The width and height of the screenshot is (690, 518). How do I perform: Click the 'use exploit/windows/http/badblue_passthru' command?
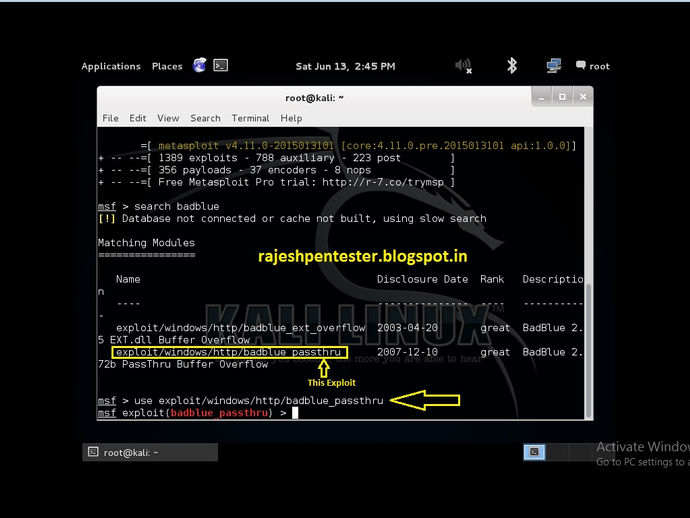[x=259, y=401]
